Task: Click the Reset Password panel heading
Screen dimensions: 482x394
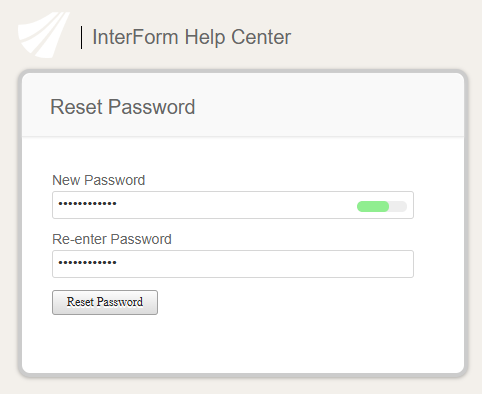Action: [x=123, y=107]
